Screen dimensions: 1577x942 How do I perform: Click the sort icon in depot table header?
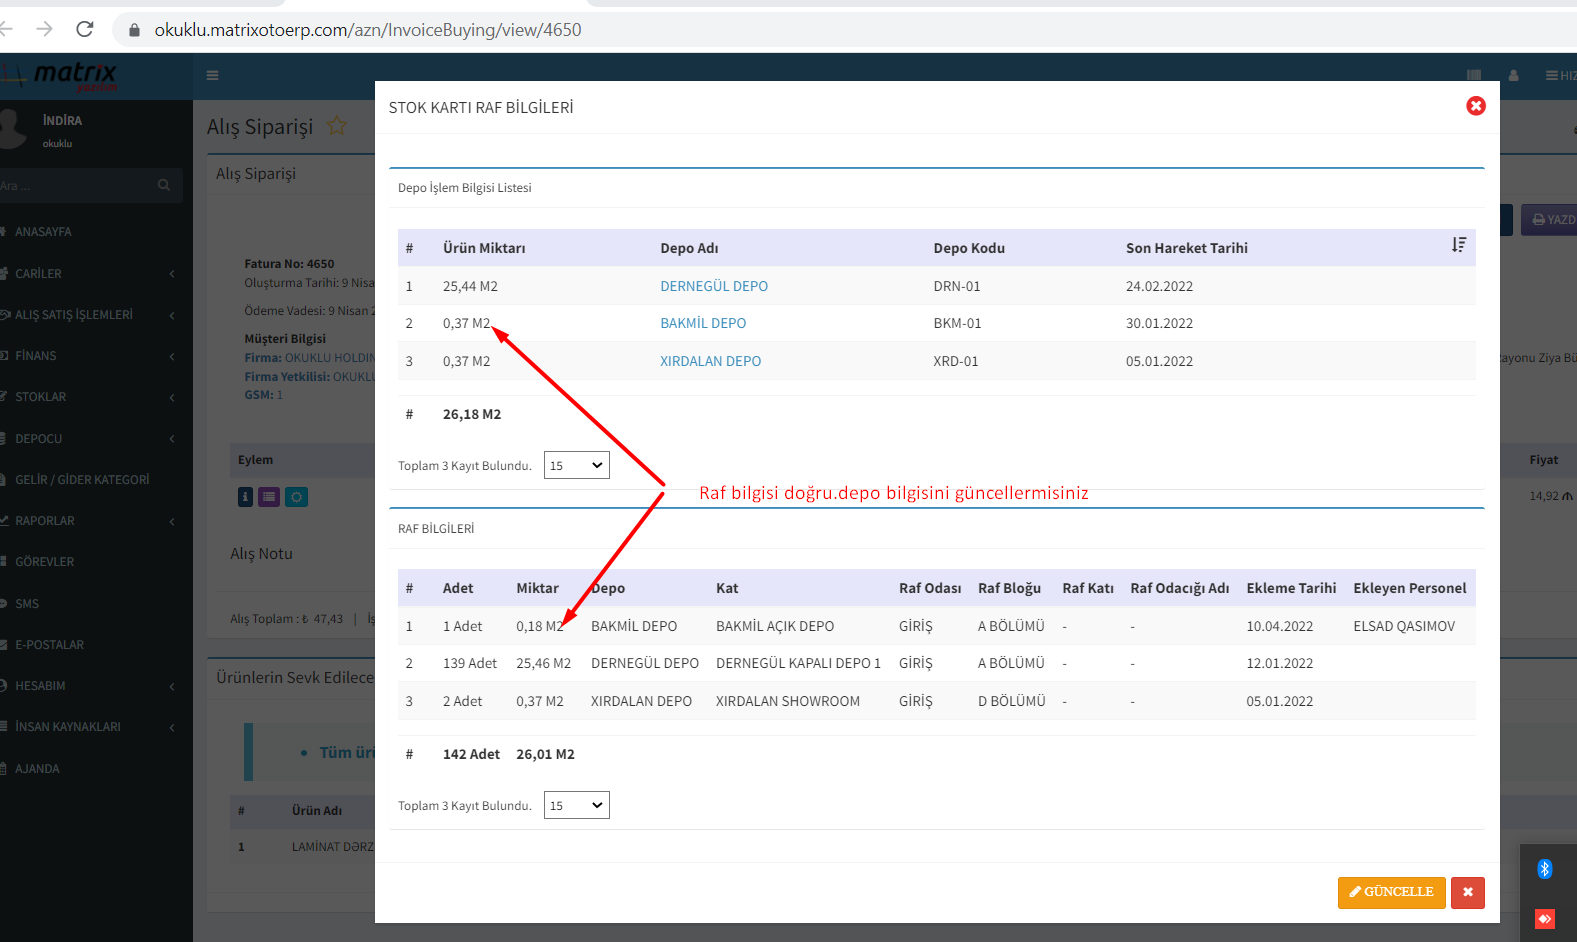(1459, 246)
